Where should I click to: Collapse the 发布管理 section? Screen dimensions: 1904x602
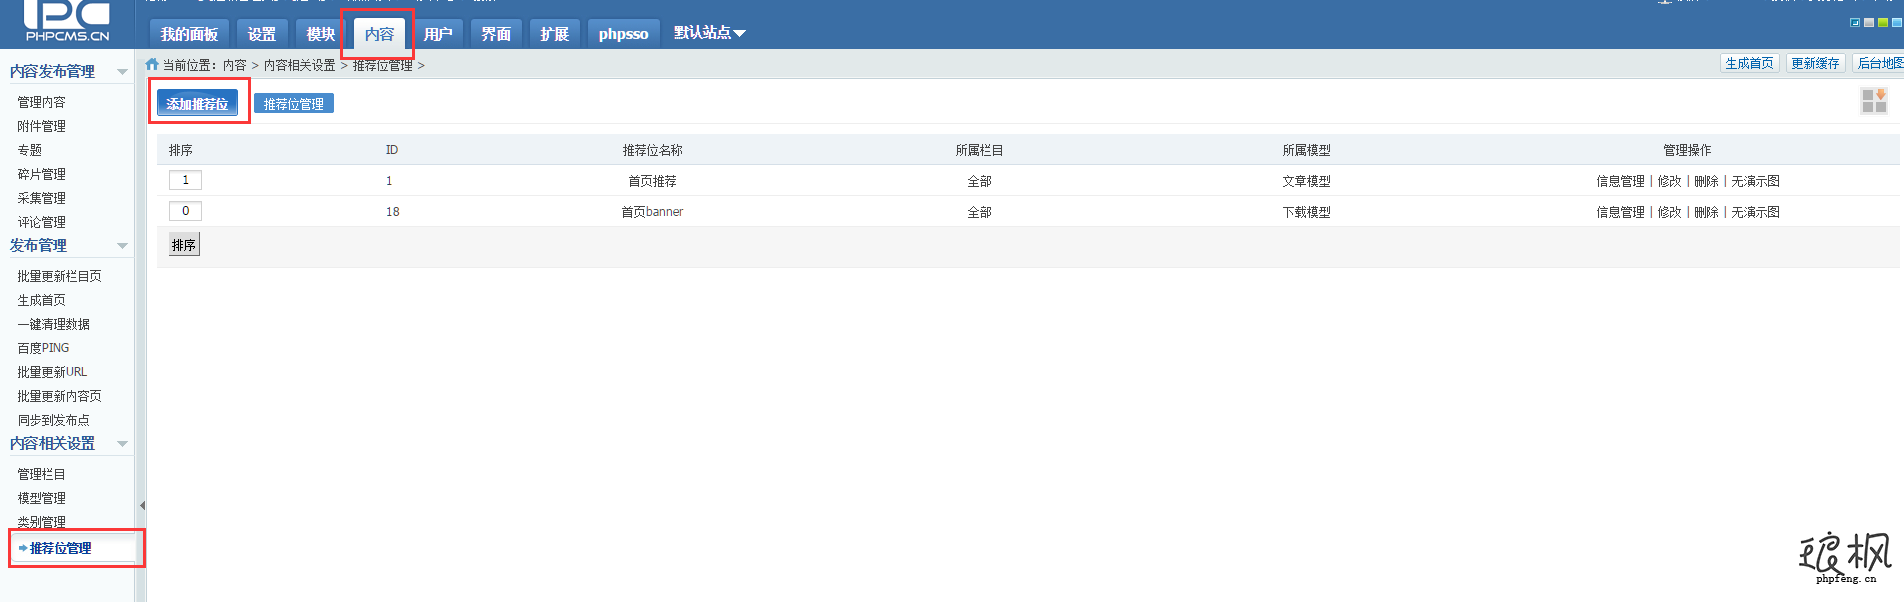click(x=122, y=246)
